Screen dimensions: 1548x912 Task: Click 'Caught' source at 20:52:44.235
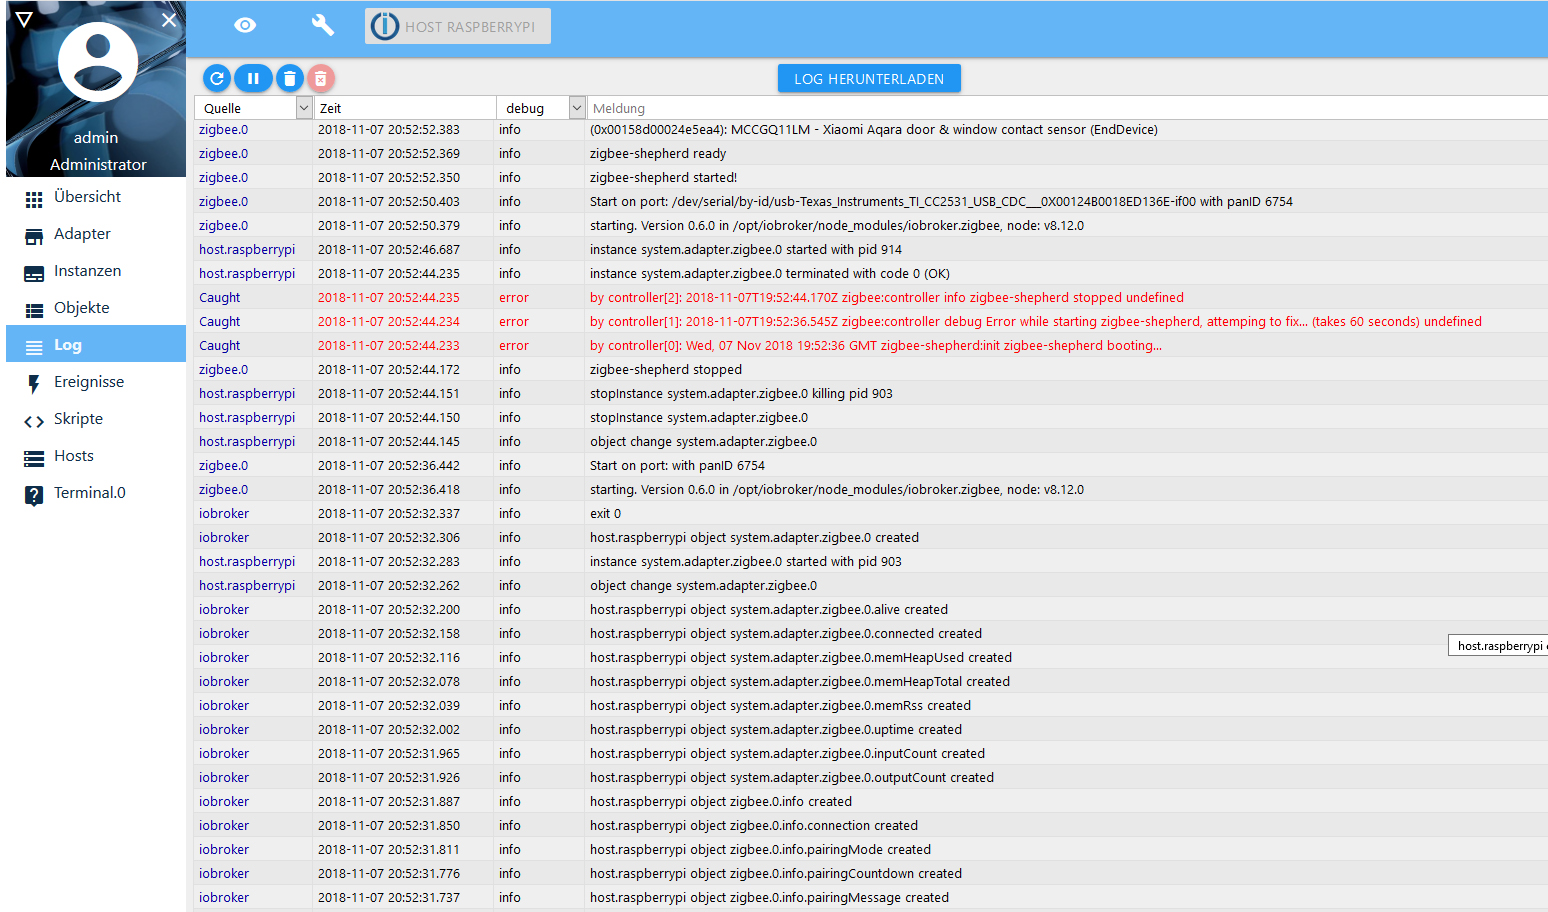219,297
